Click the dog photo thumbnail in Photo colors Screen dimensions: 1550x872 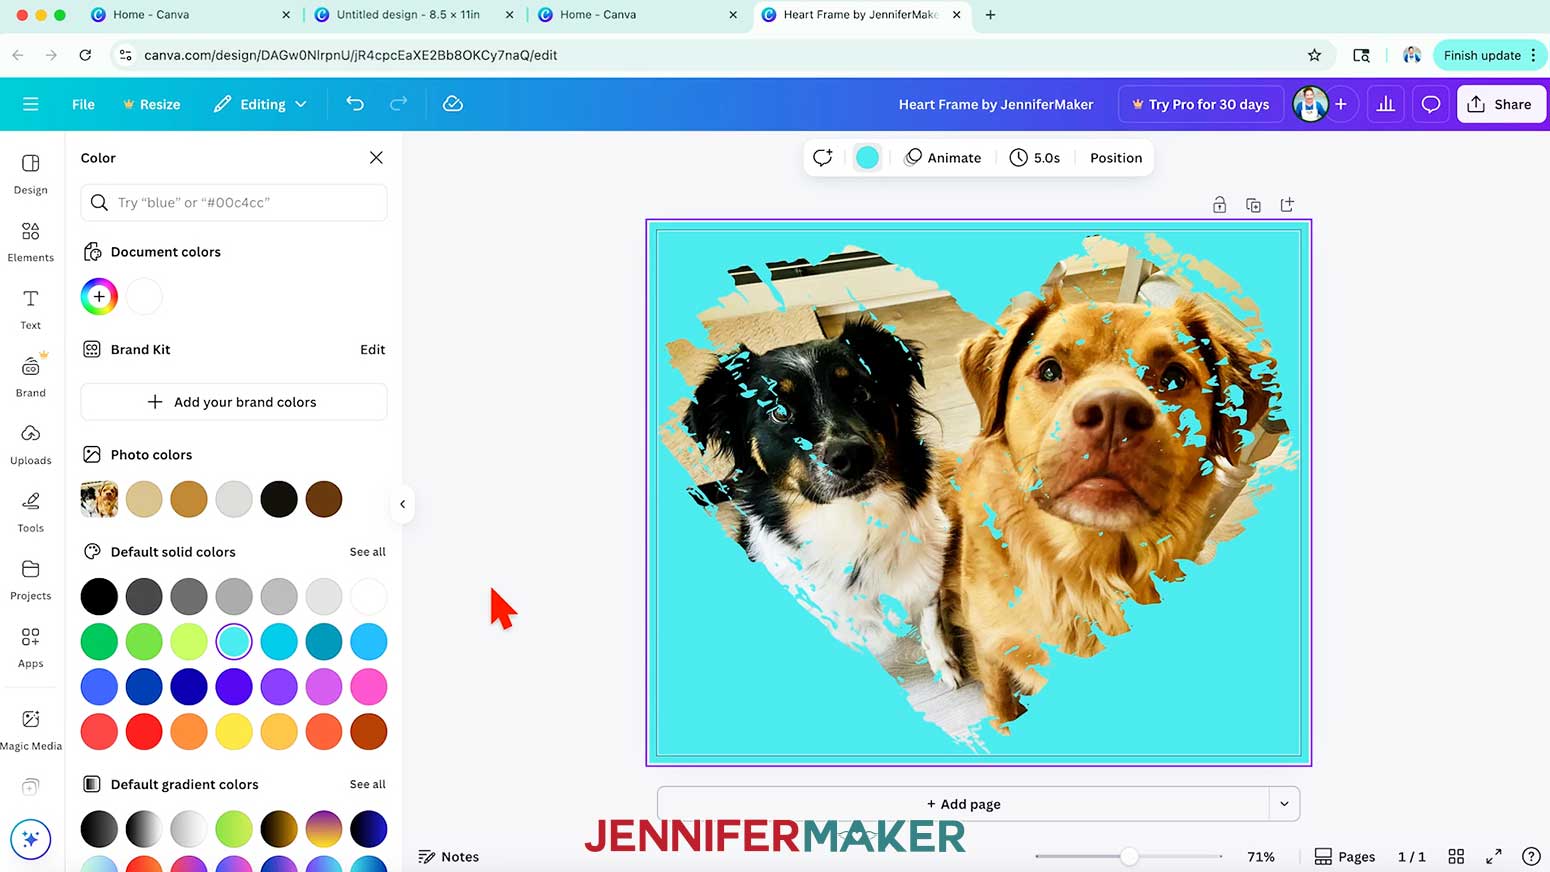click(x=99, y=499)
